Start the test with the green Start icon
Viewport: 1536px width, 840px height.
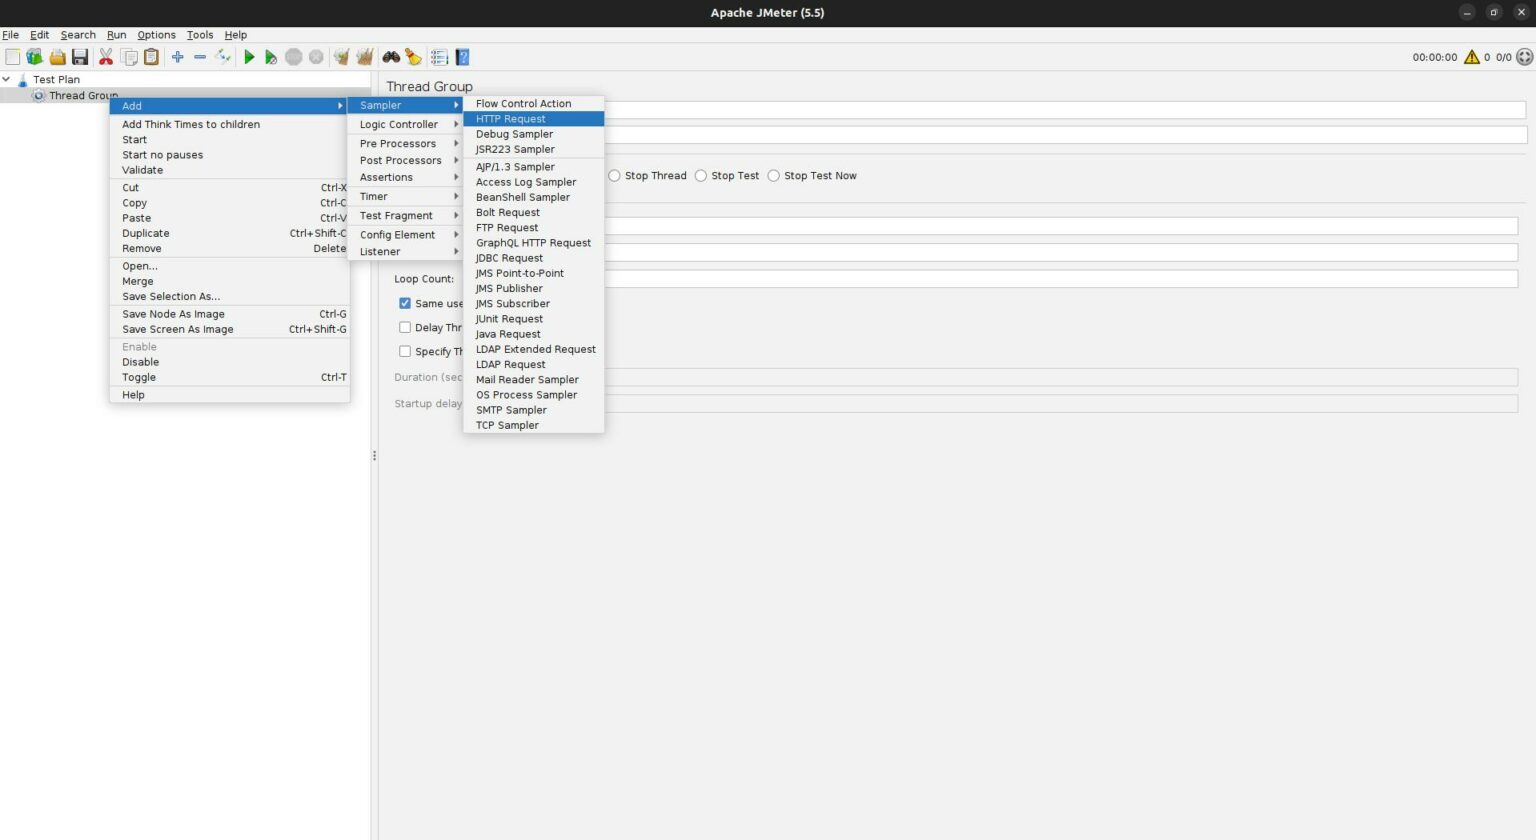pos(248,57)
